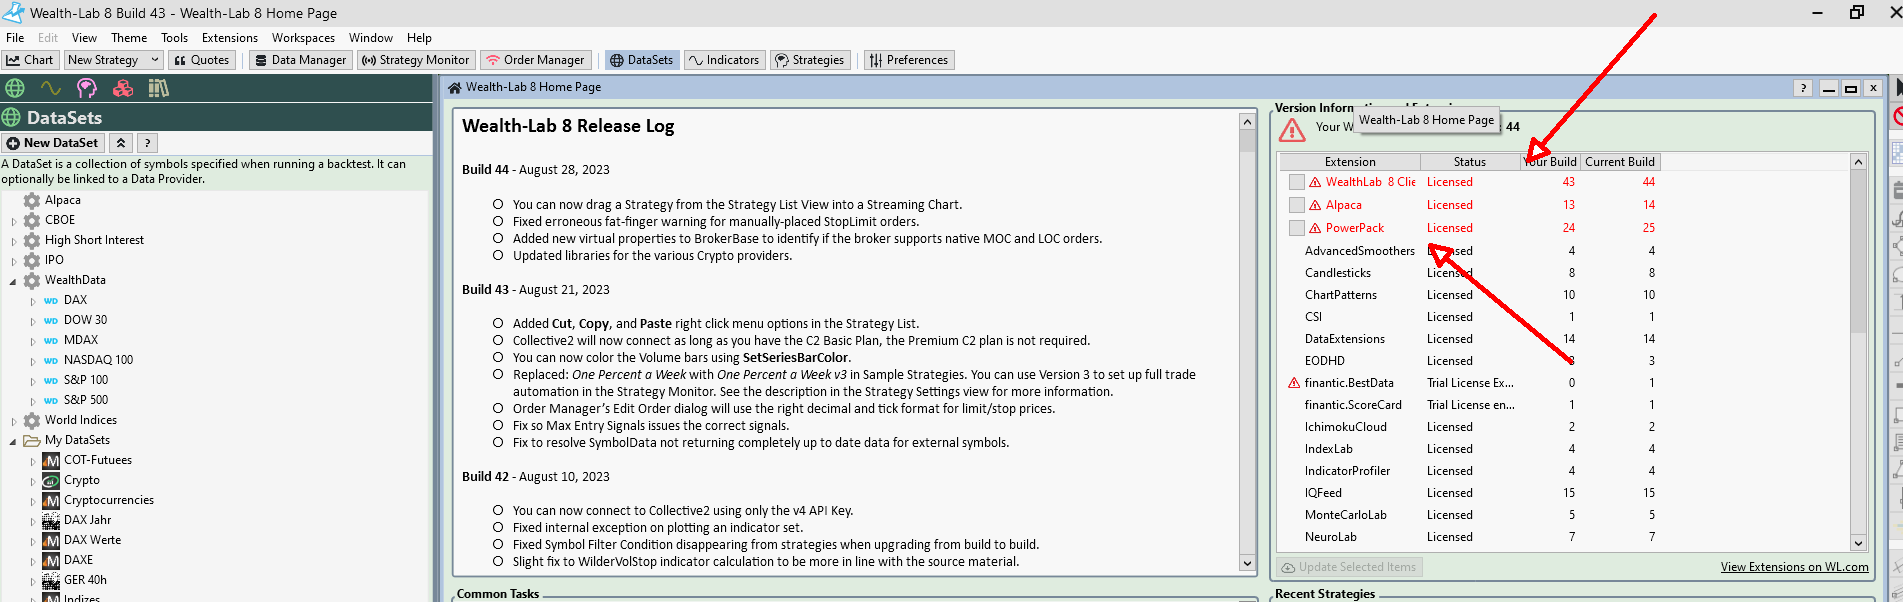Select the DAX Werte dataset

pos(92,540)
